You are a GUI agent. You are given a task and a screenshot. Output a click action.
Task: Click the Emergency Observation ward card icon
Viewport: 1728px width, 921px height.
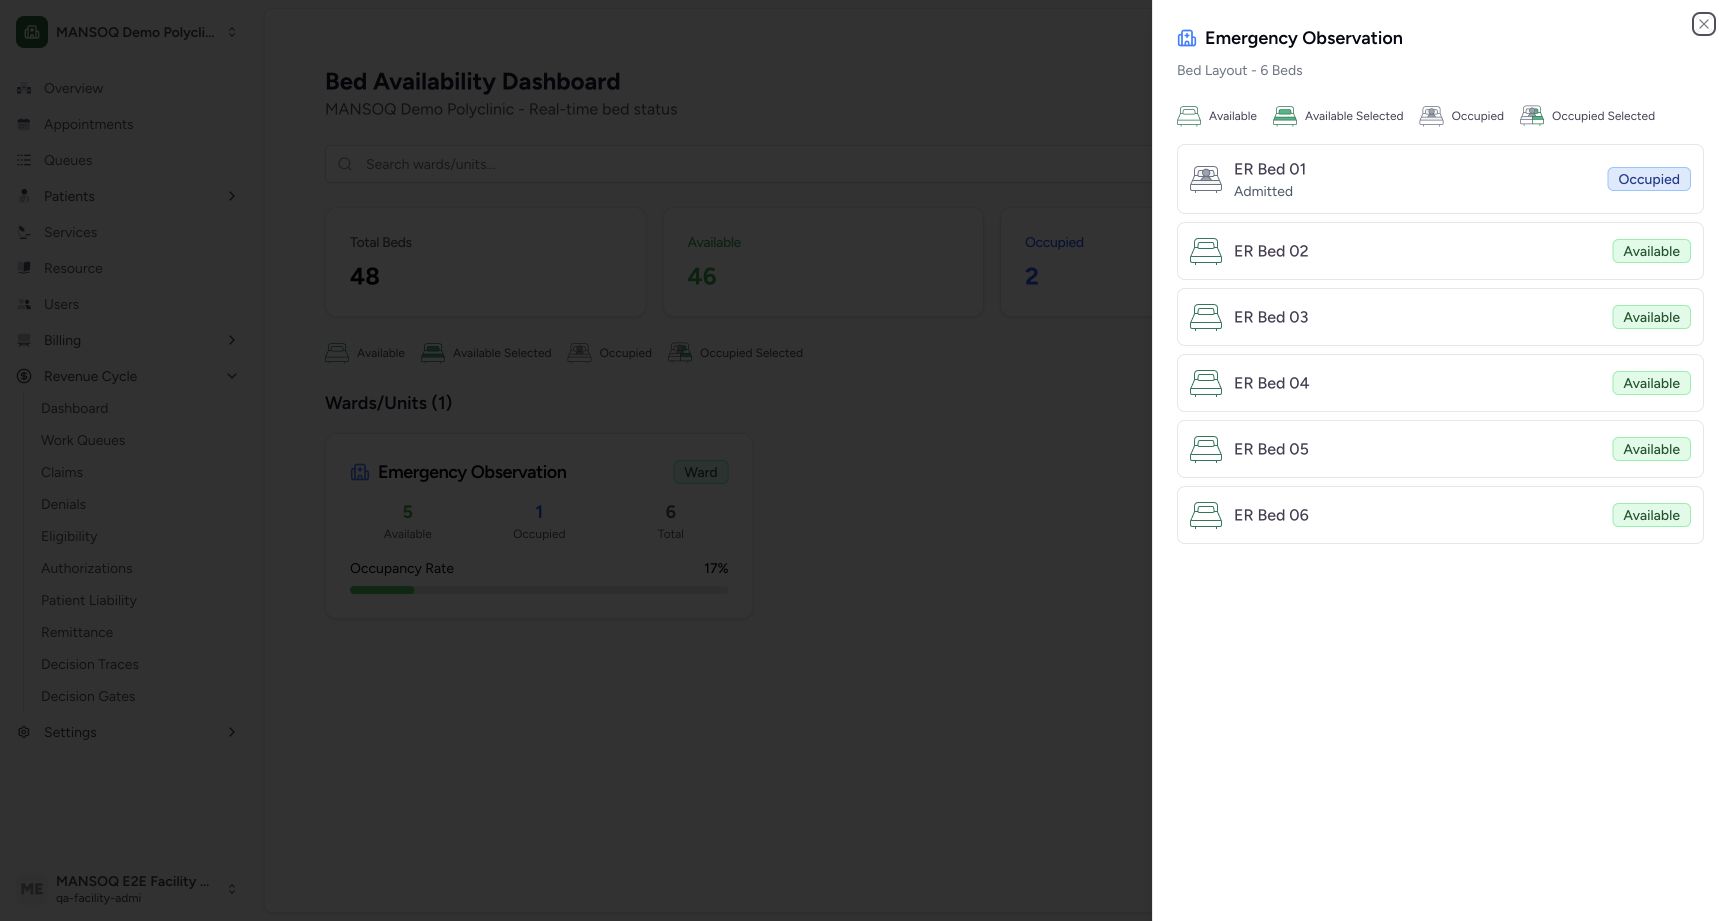click(x=360, y=472)
